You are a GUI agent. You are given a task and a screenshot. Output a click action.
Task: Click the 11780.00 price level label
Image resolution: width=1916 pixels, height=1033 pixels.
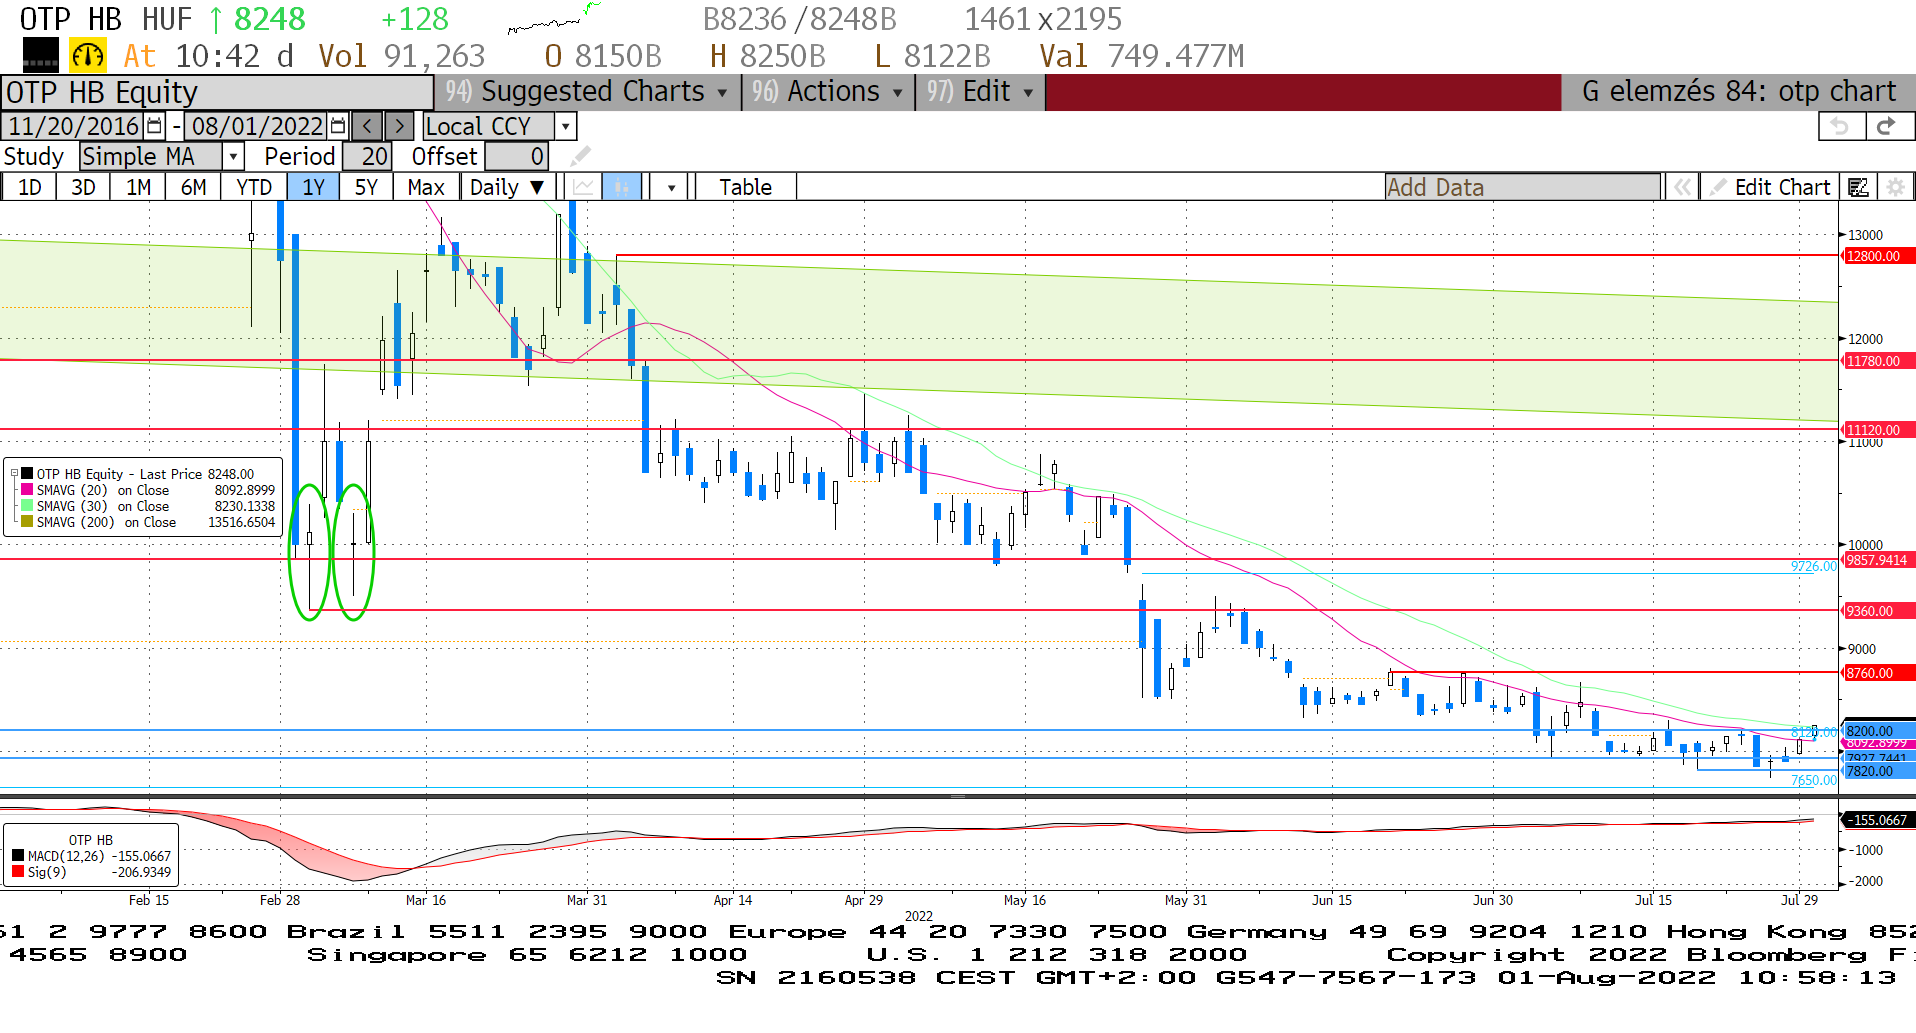coord(1878,361)
